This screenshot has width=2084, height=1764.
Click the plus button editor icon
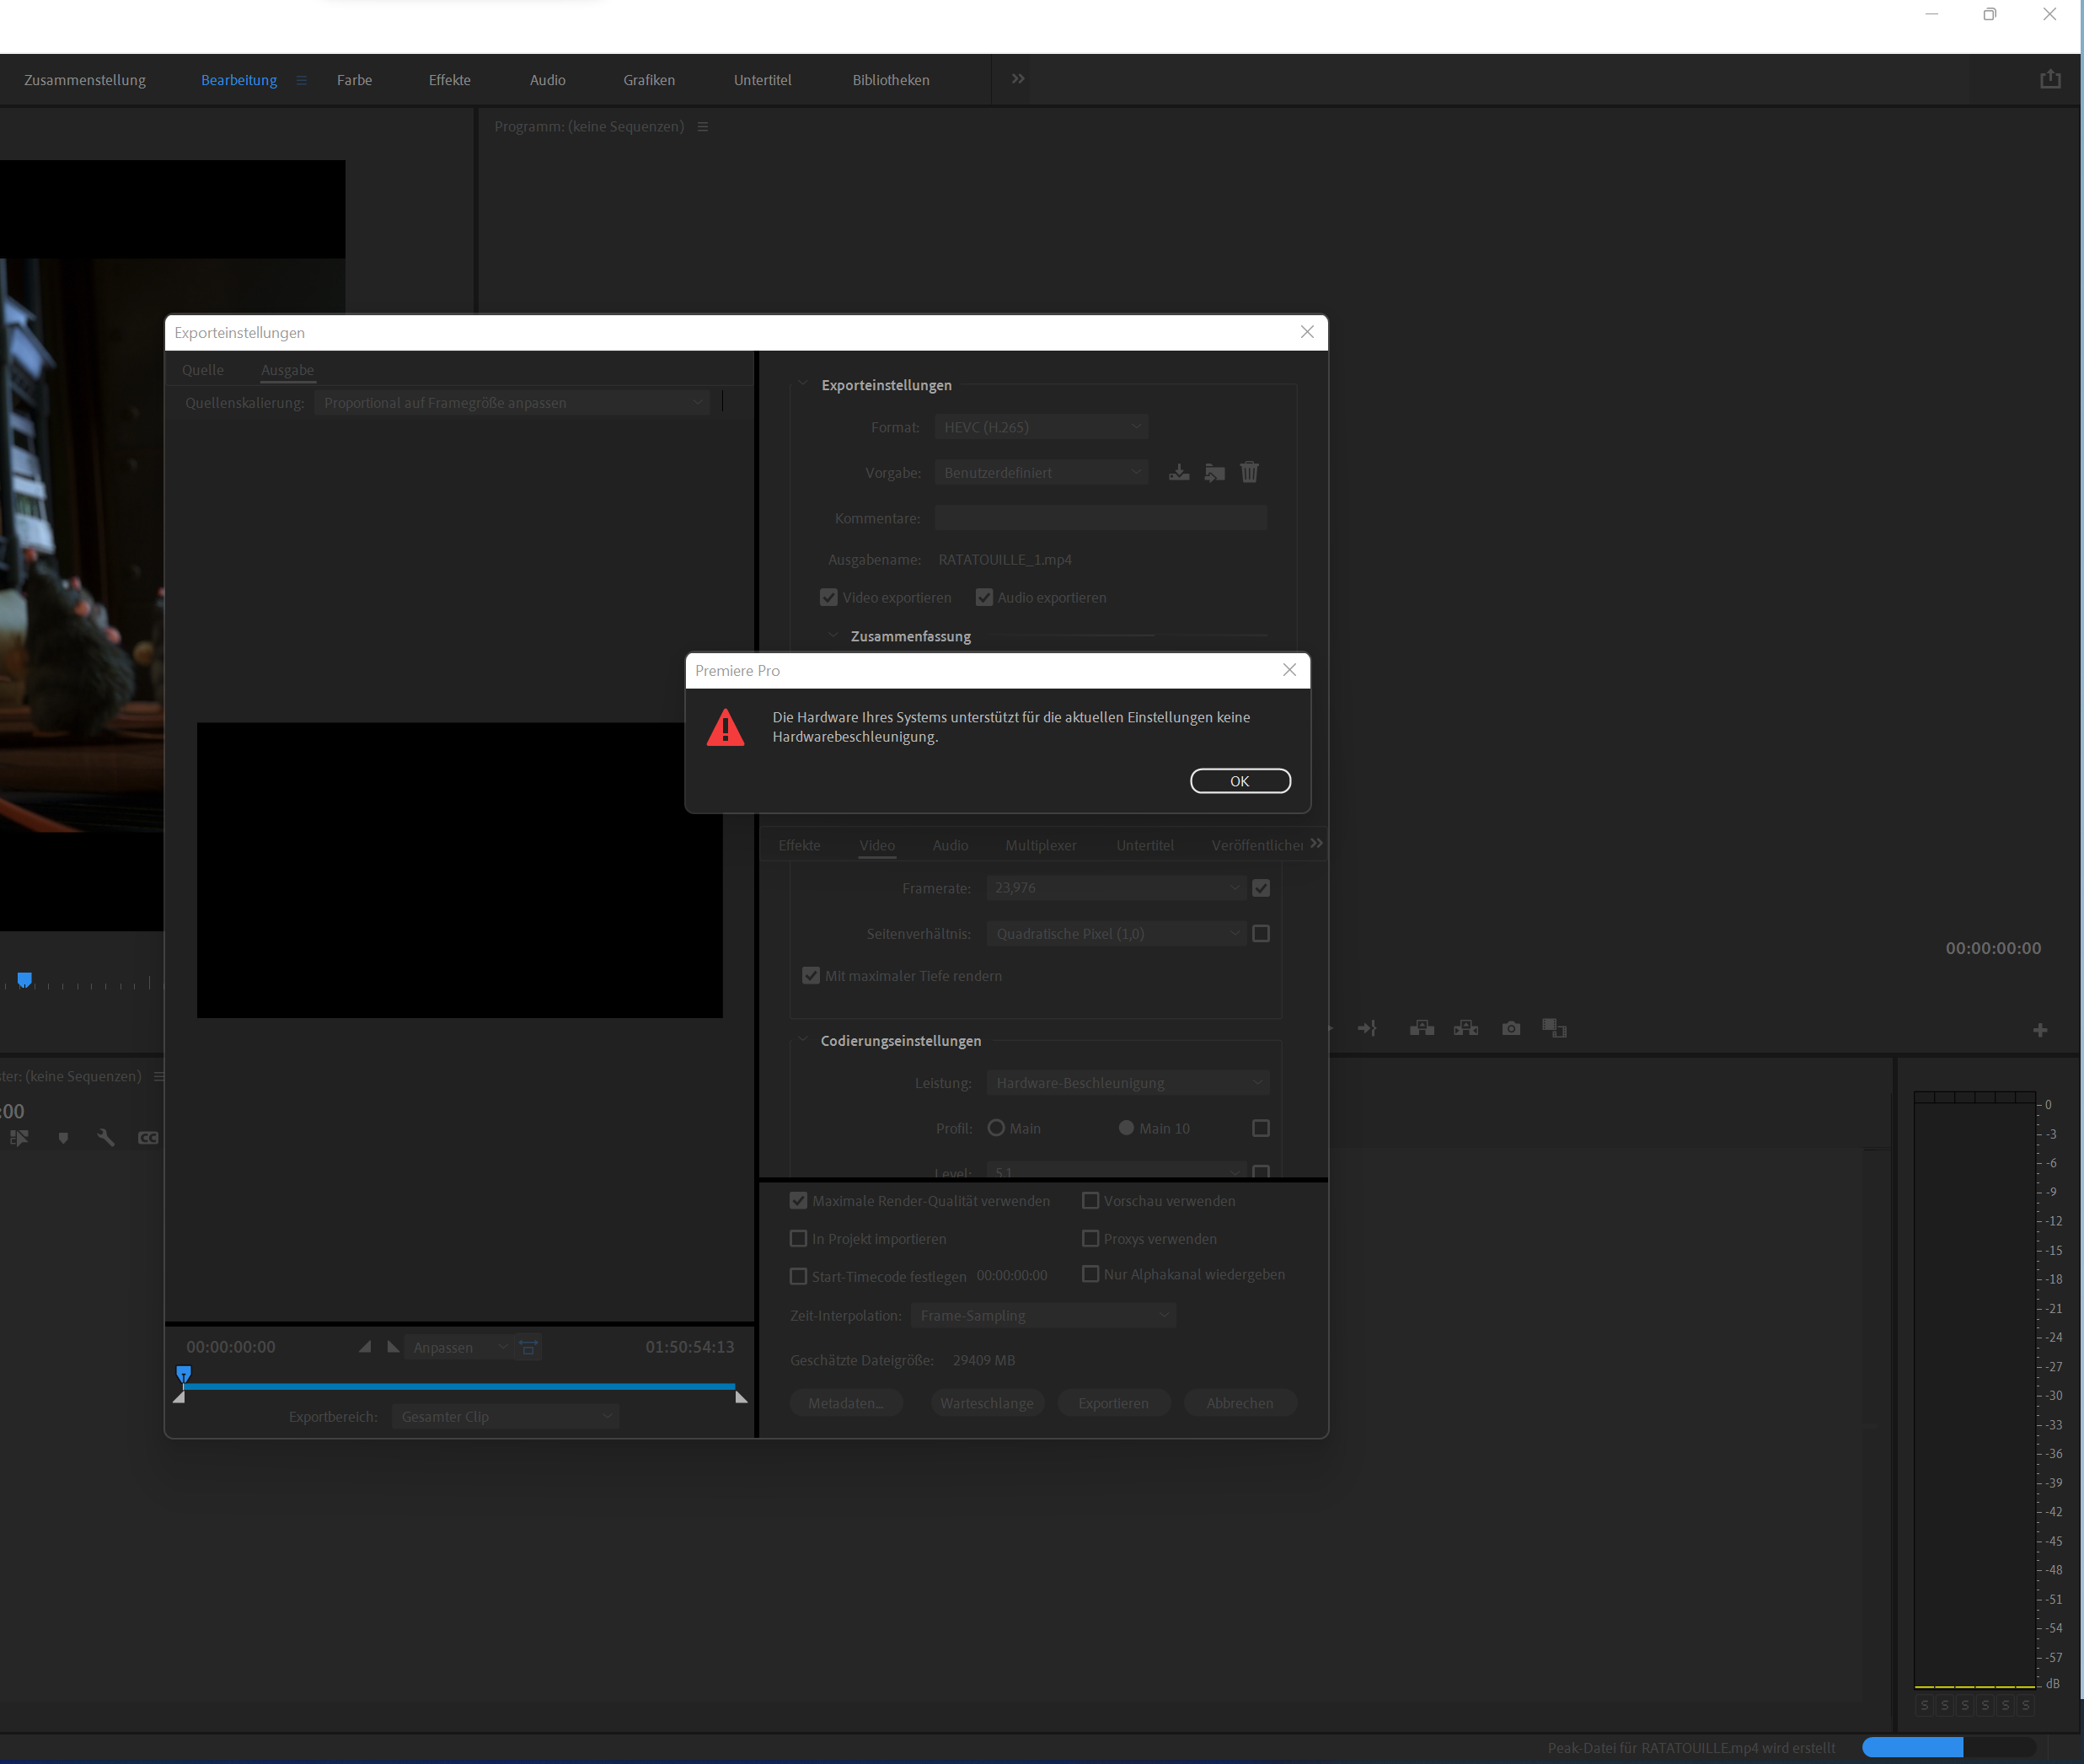pos(2039,1030)
